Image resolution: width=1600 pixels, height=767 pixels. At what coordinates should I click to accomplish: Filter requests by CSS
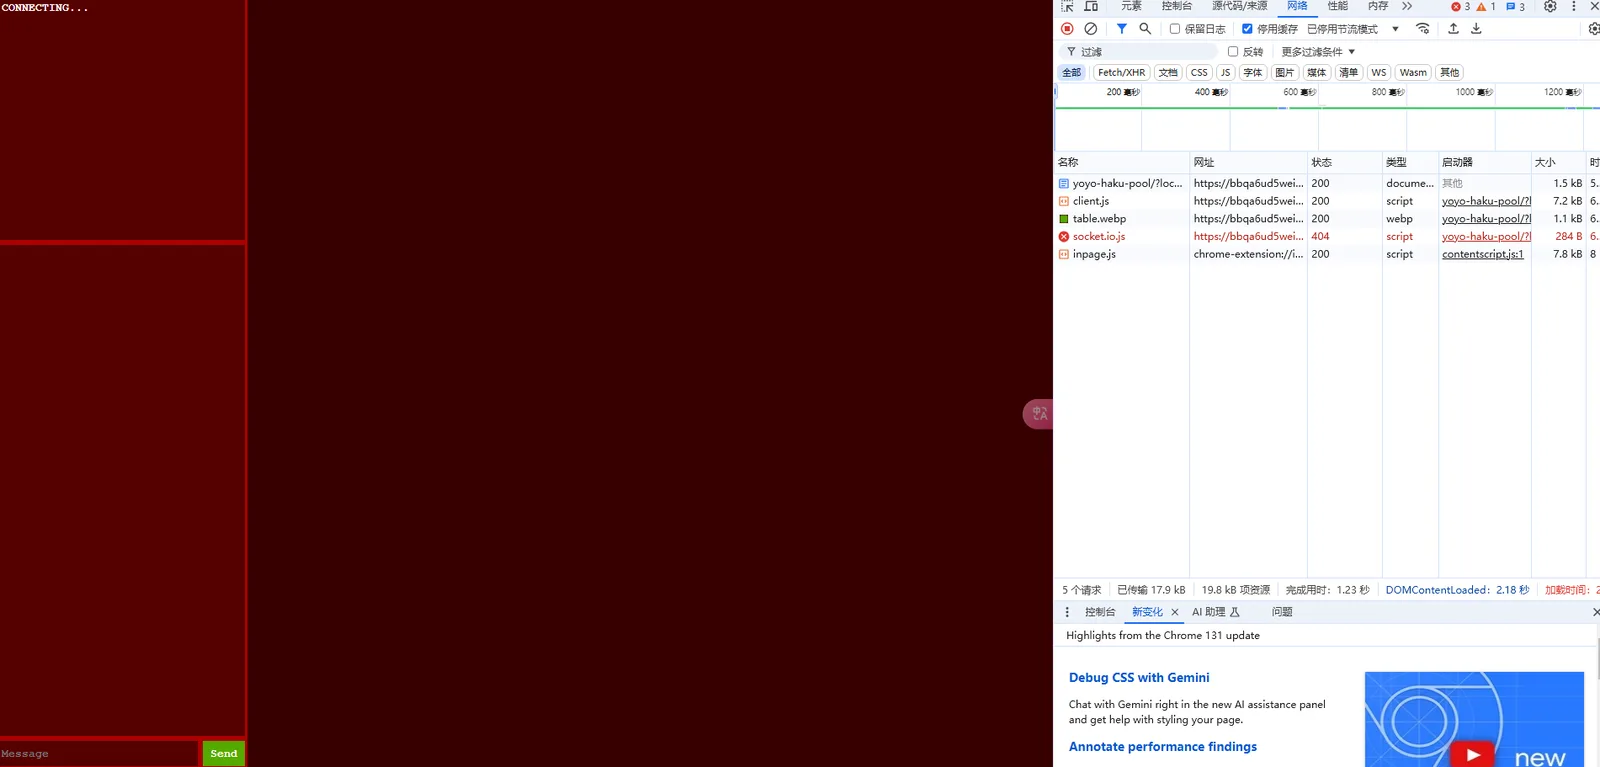pos(1199,73)
